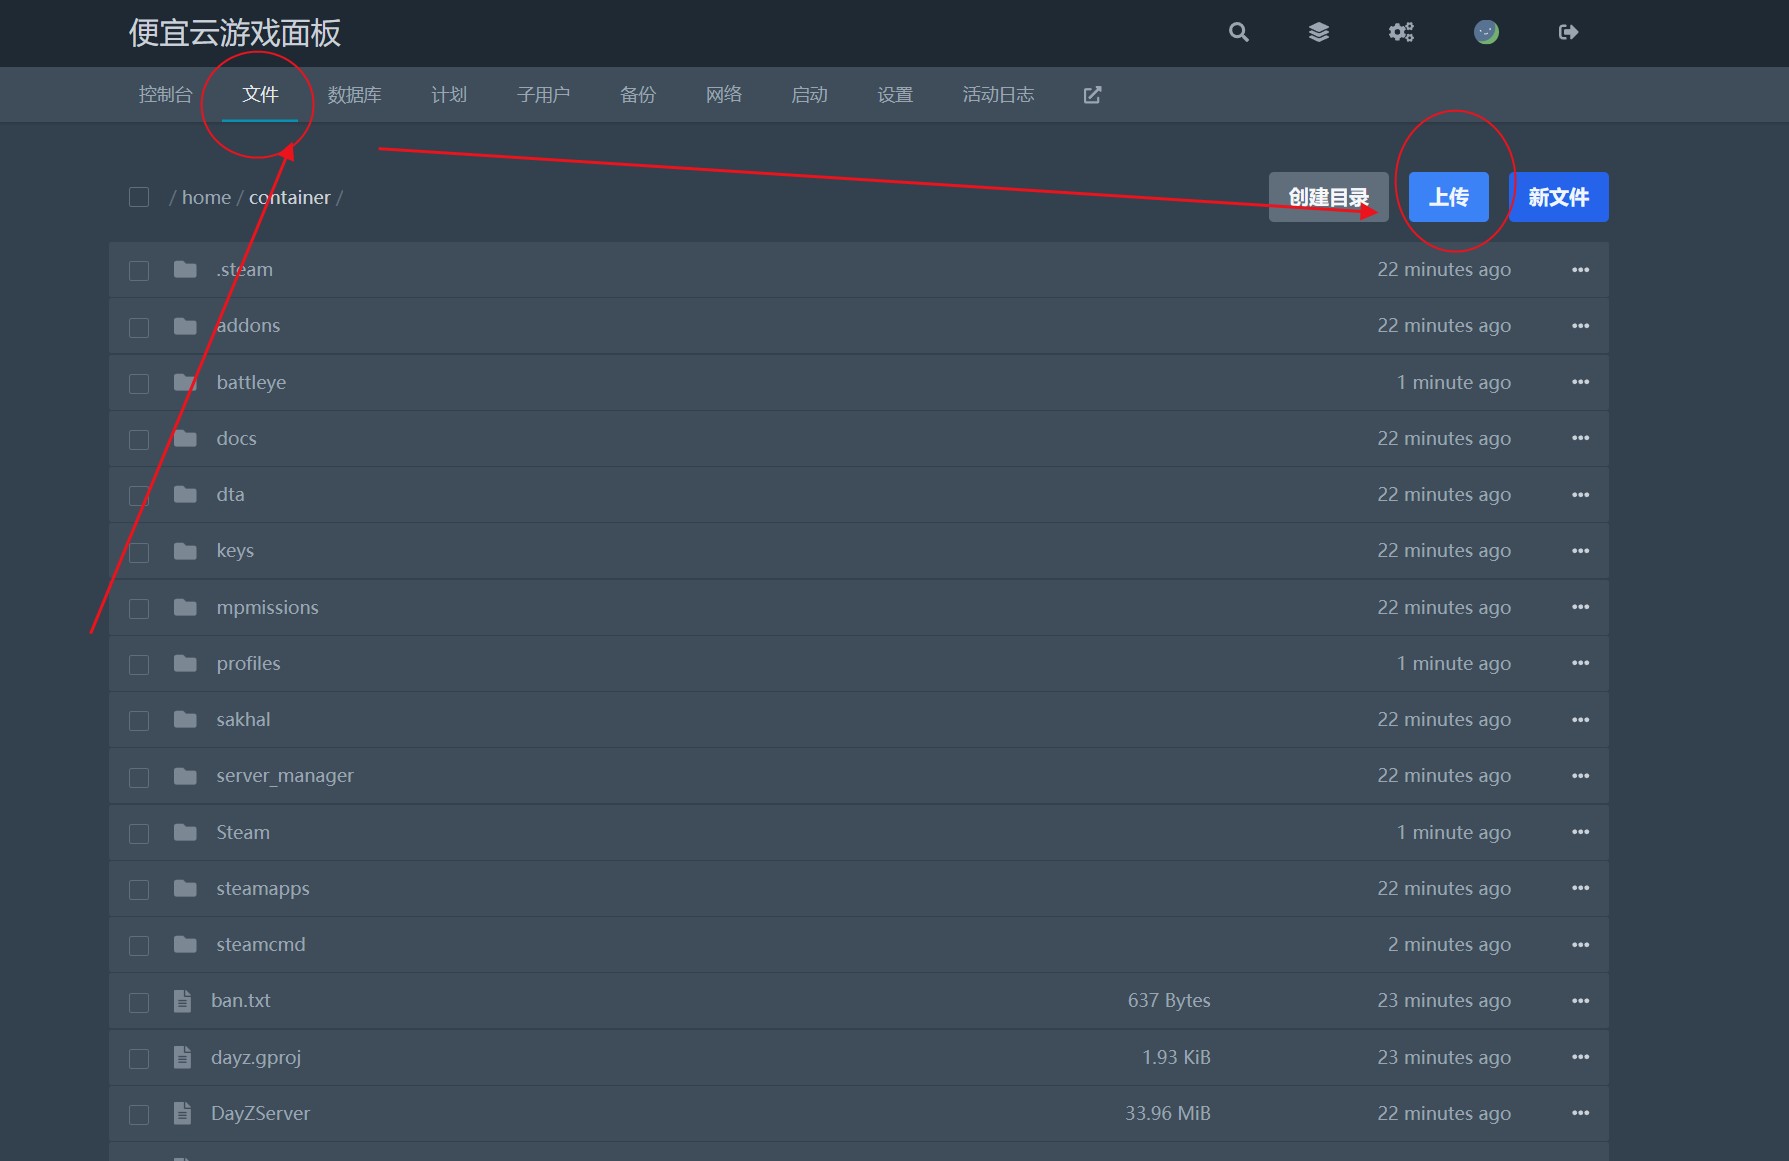Click the logout arrow icon
The width and height of the screenshot is (1789, 1161).
point(1568,32)
